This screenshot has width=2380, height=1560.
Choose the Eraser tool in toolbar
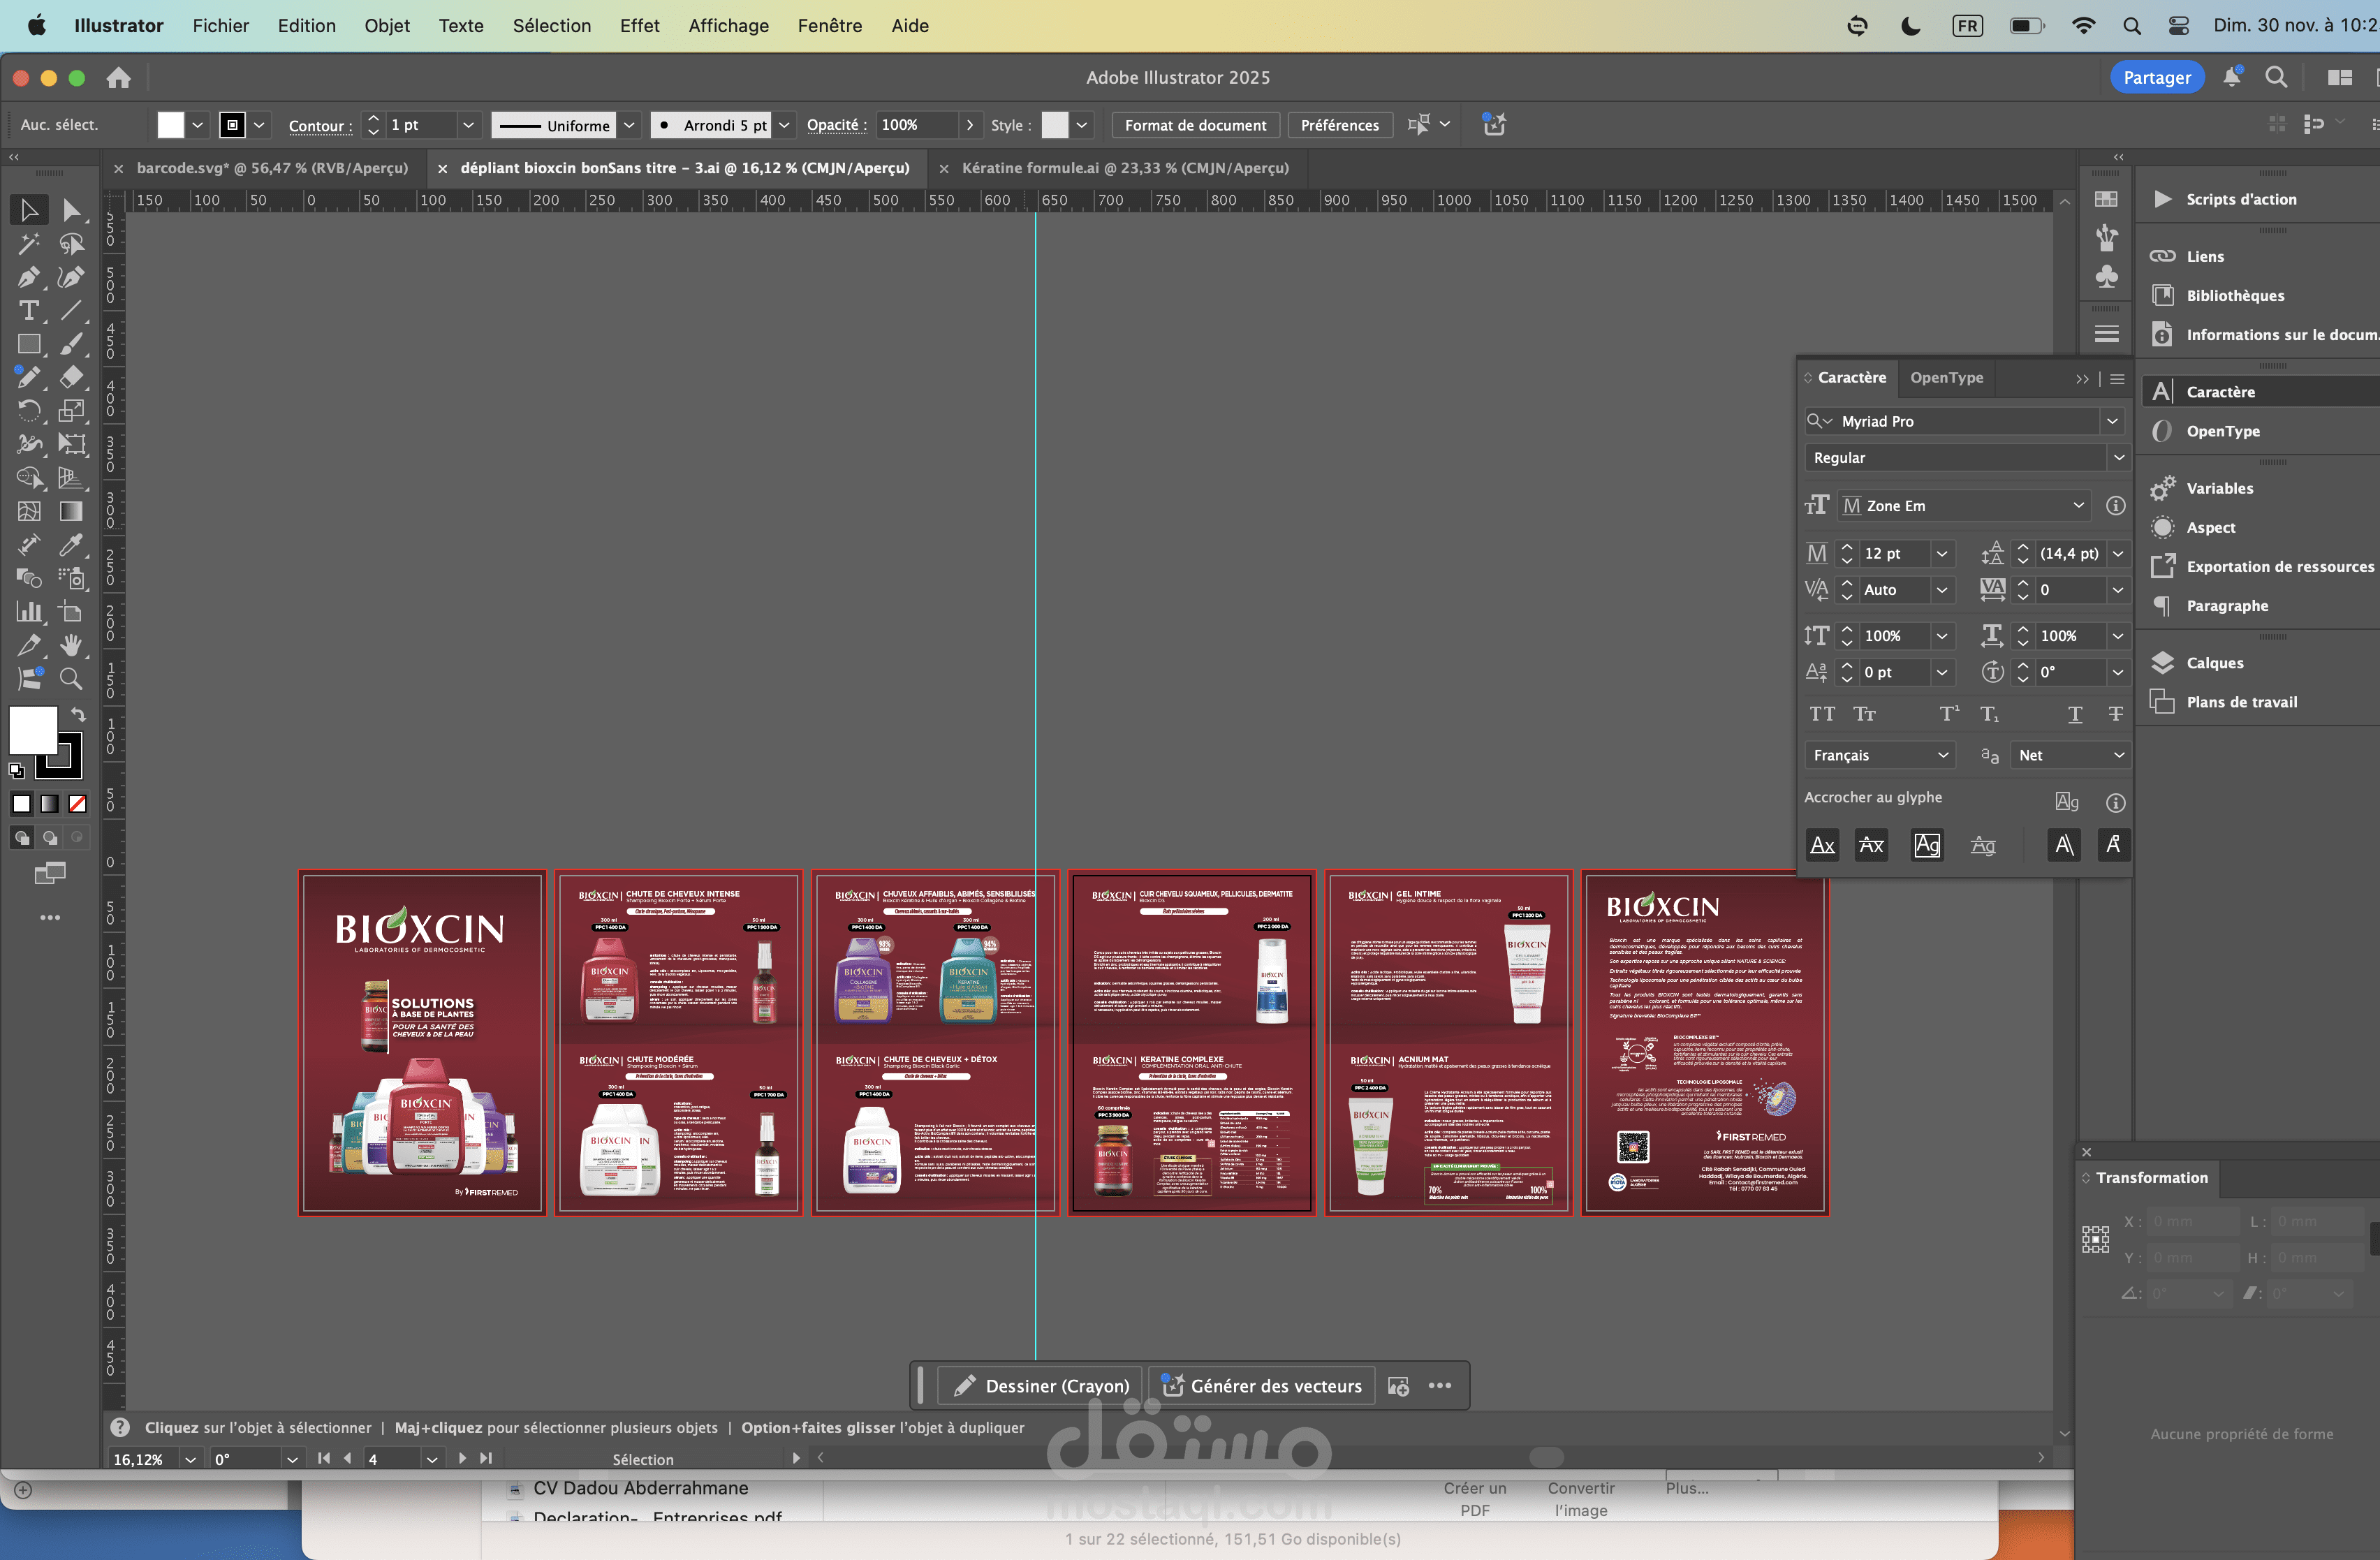[x=70, y=377]
